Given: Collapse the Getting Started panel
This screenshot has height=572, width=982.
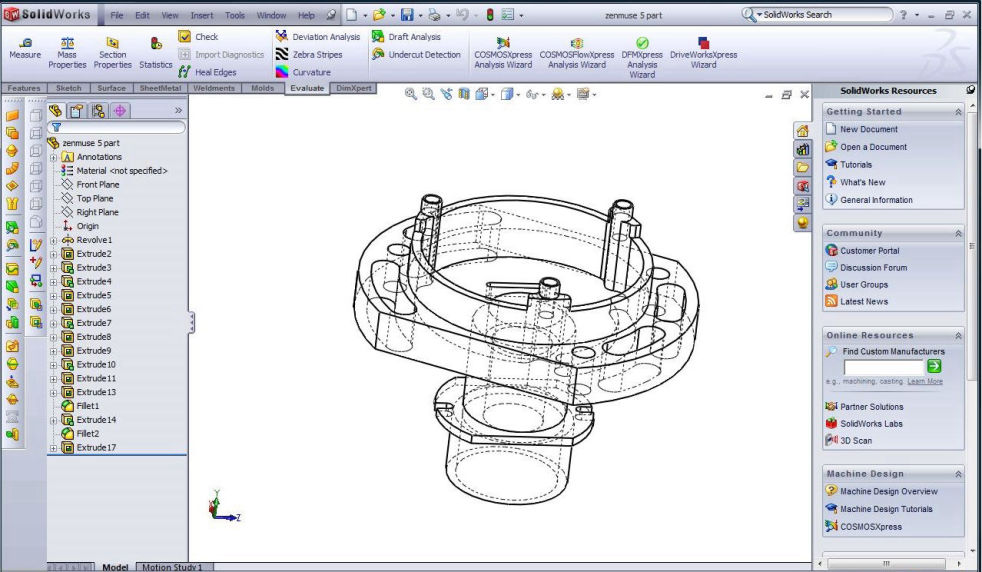Looking at the screenshot, I should pyautogui.click(x=958, y=112).
